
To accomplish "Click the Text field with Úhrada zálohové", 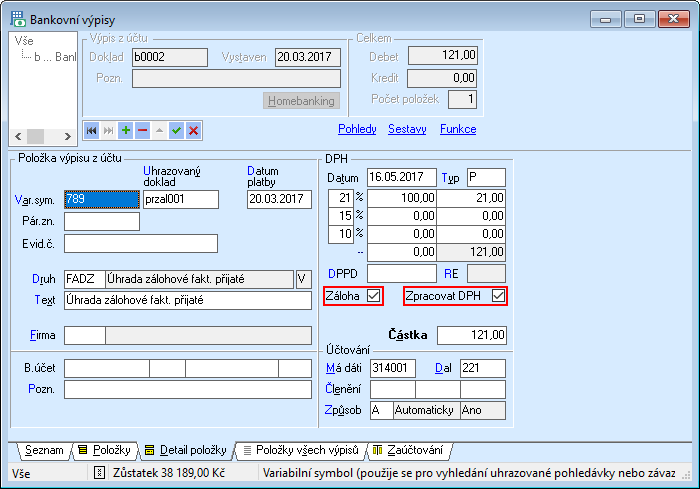I will coord(188,300).
